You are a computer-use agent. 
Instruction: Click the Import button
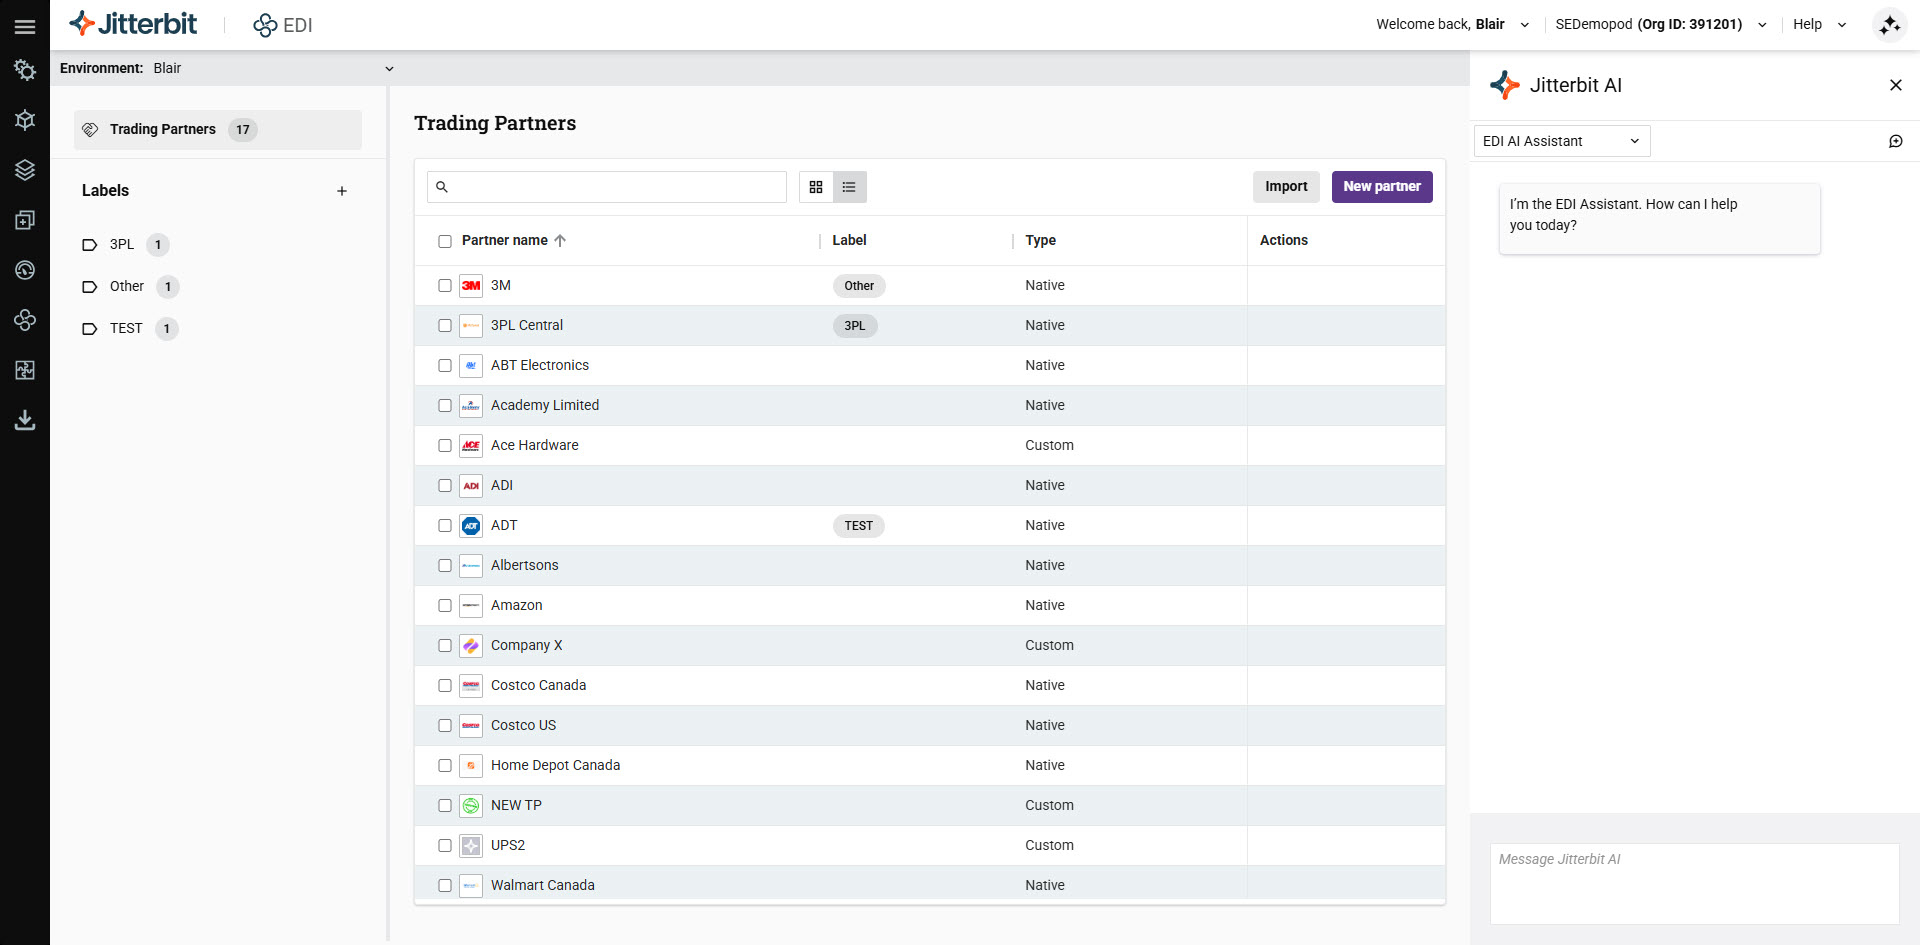(x=1286, y=187)
